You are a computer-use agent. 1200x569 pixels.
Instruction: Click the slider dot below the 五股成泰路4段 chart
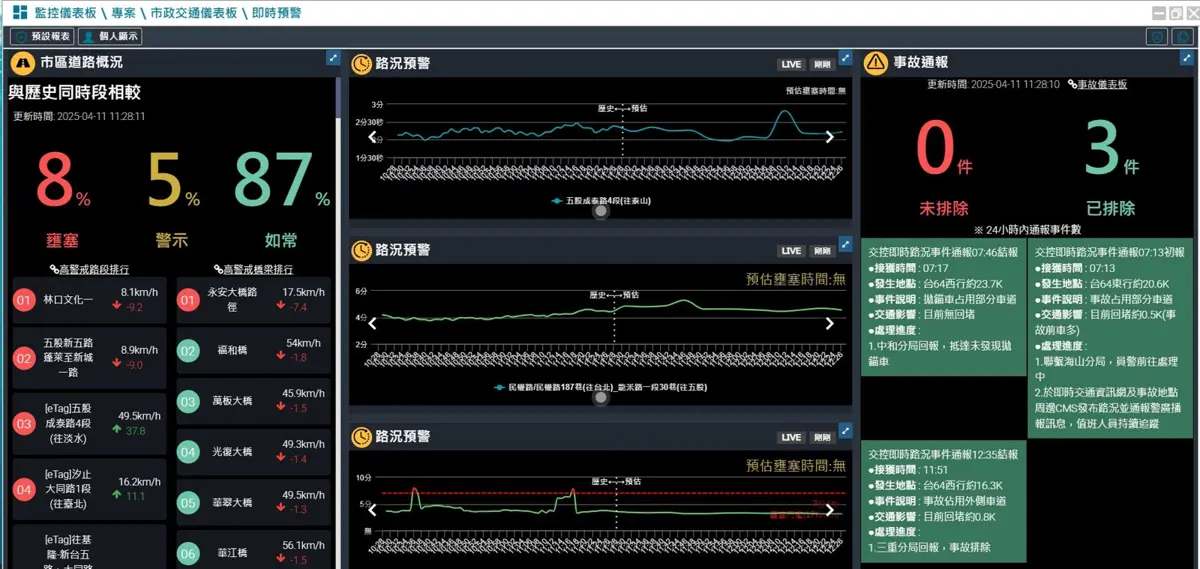(x=600, y=211)
